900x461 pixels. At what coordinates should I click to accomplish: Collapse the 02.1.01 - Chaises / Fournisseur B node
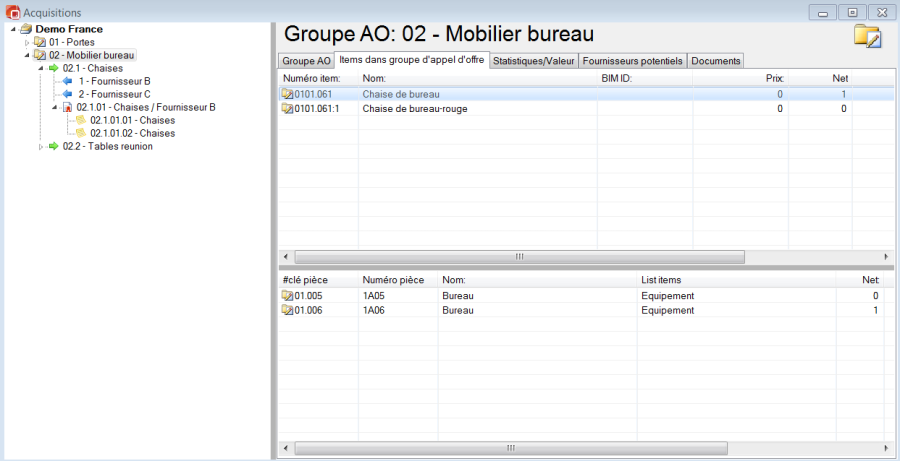tap(55, 107)
